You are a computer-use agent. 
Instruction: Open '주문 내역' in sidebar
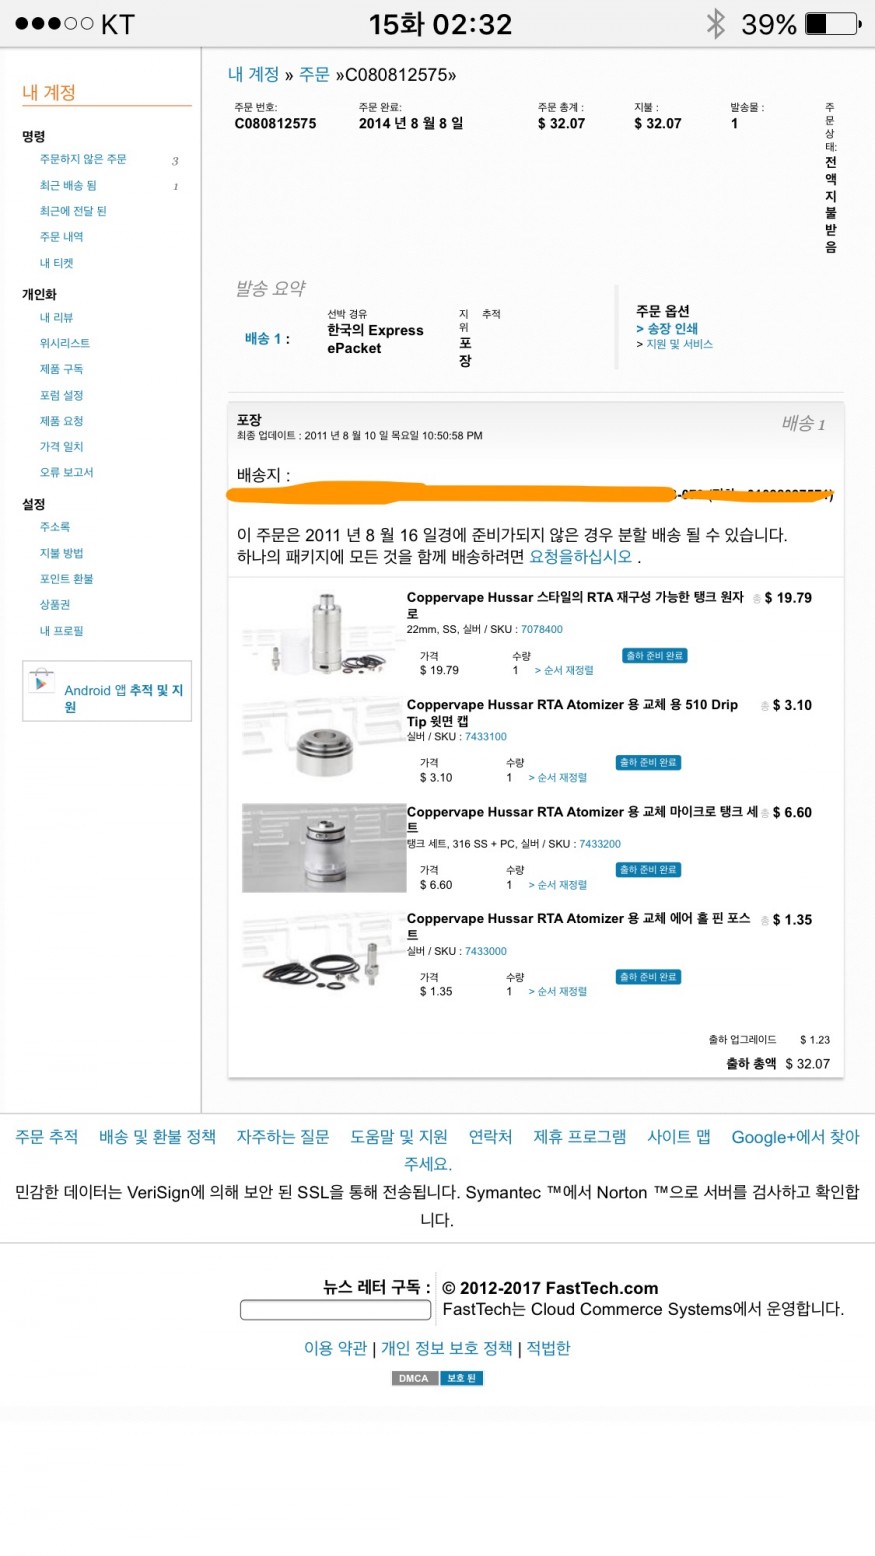tap(62, 237)
